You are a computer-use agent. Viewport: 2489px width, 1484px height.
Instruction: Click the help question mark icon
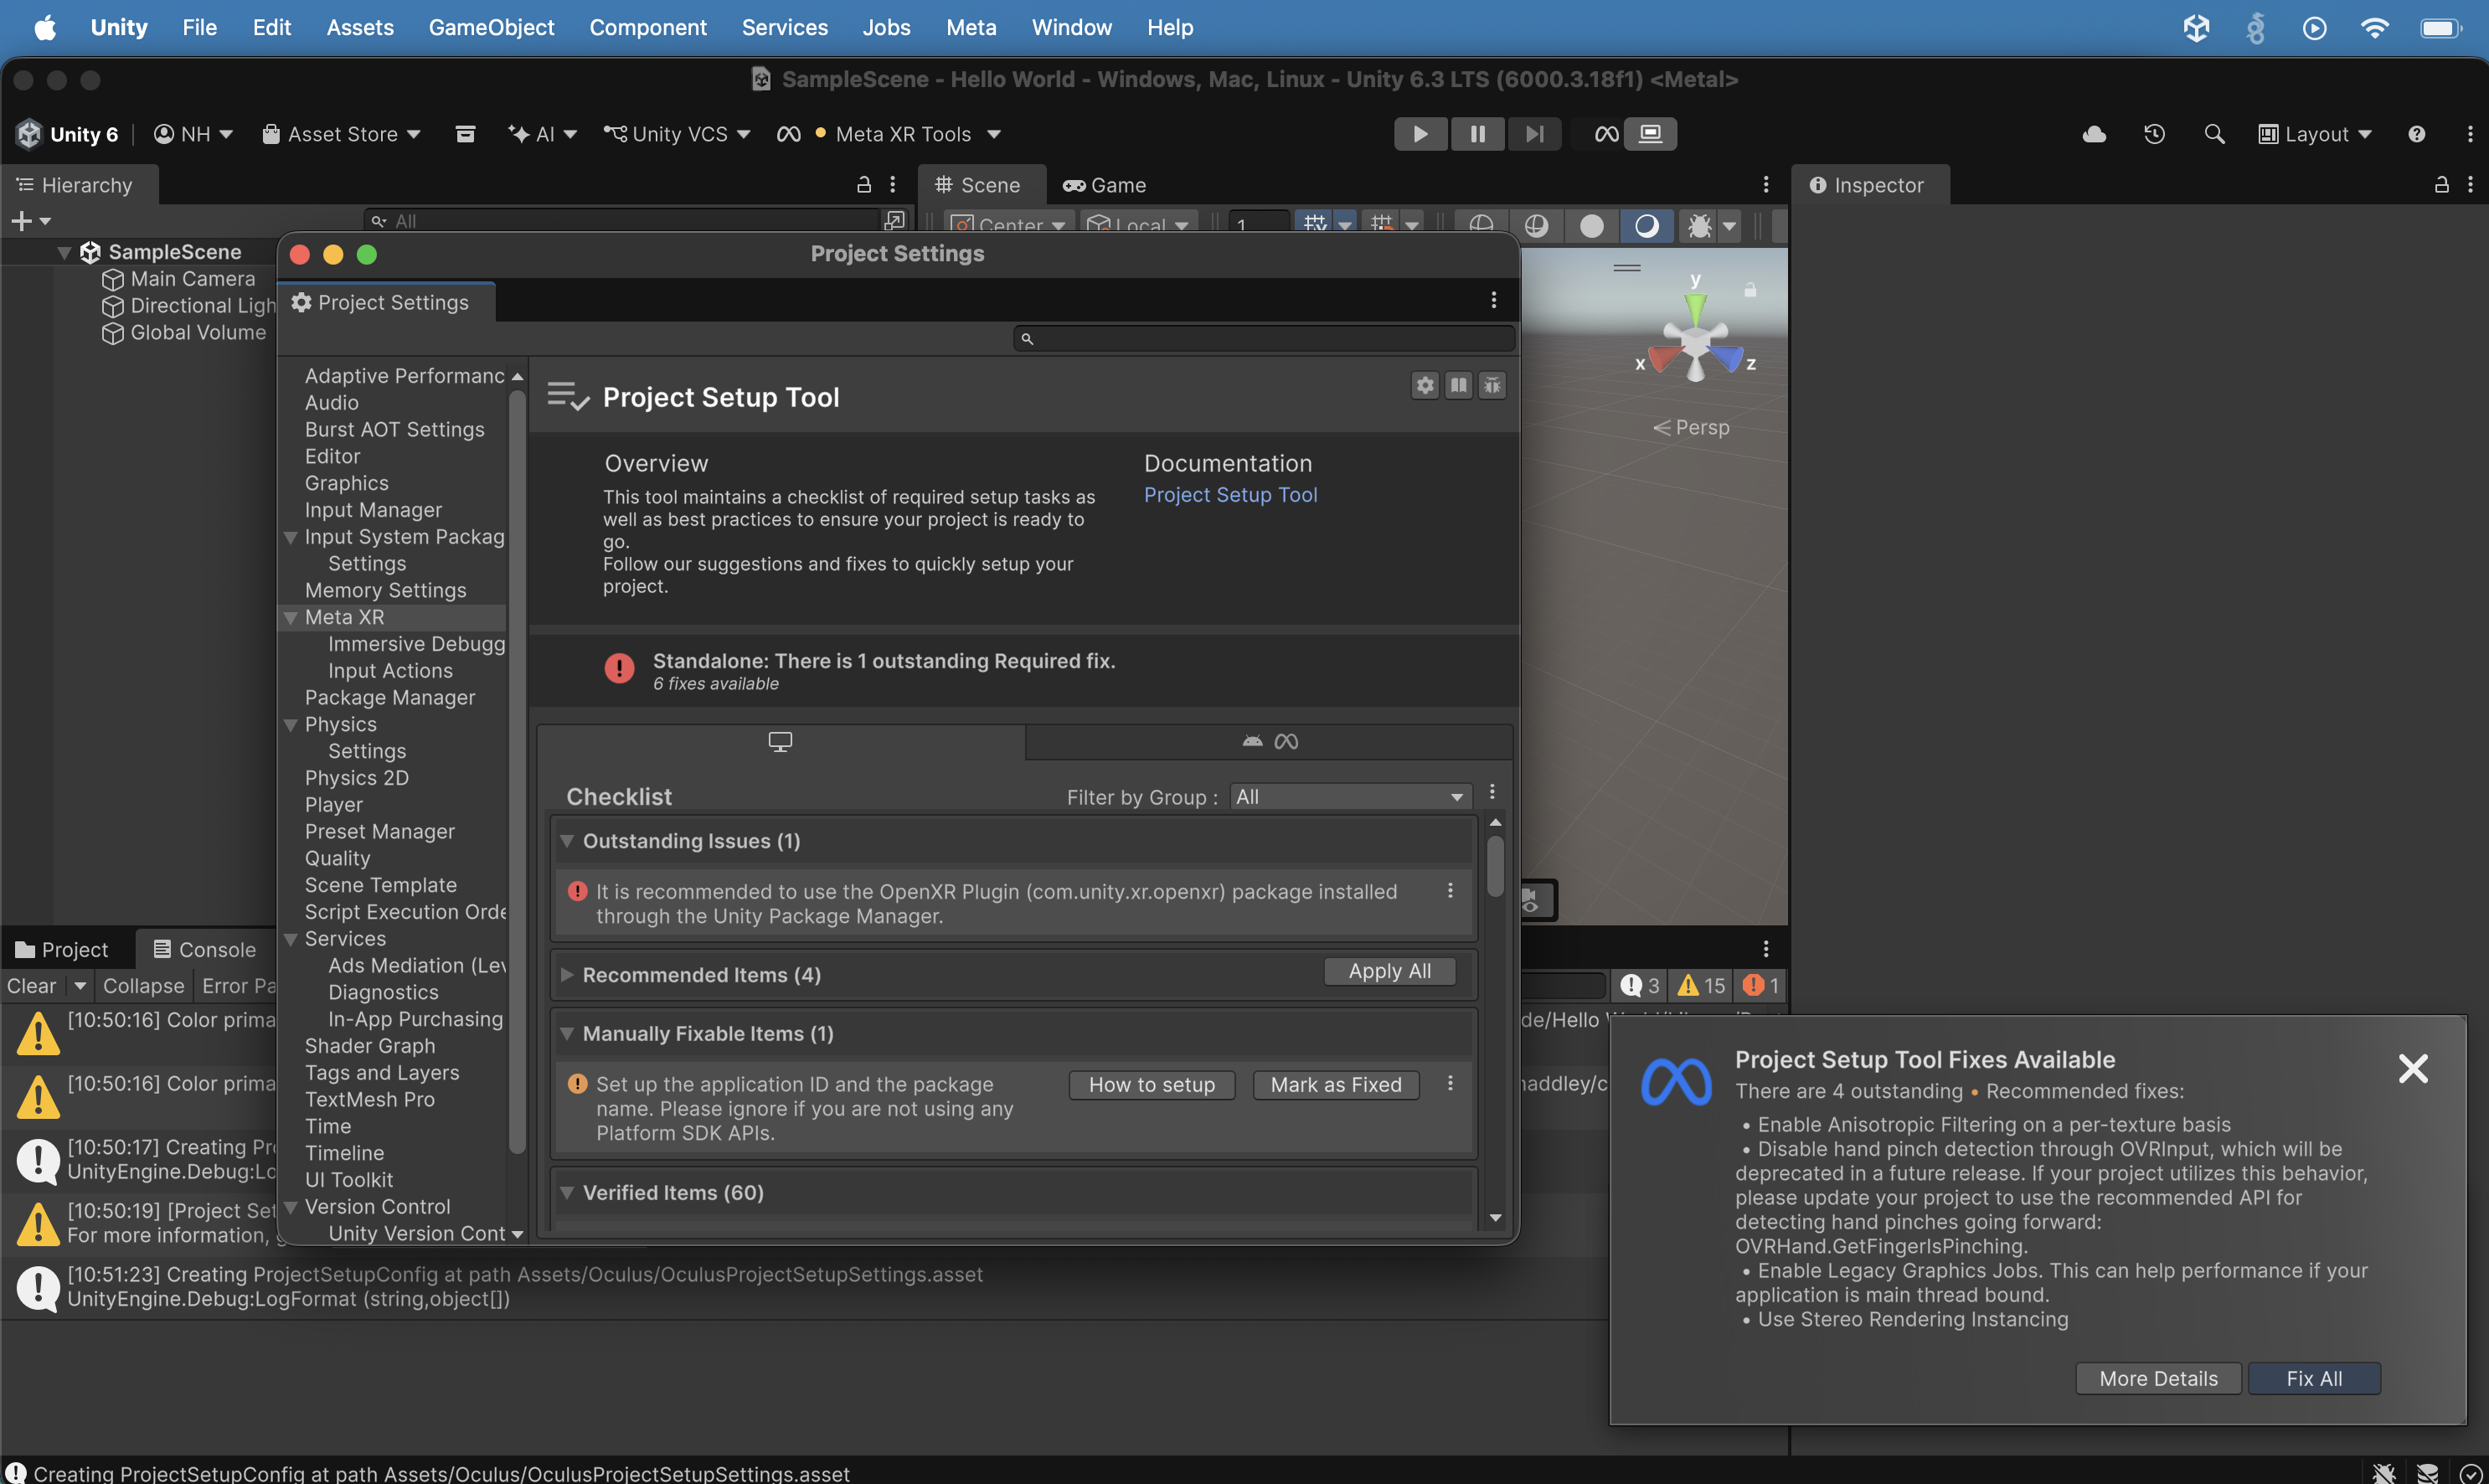click(2416, 134)
